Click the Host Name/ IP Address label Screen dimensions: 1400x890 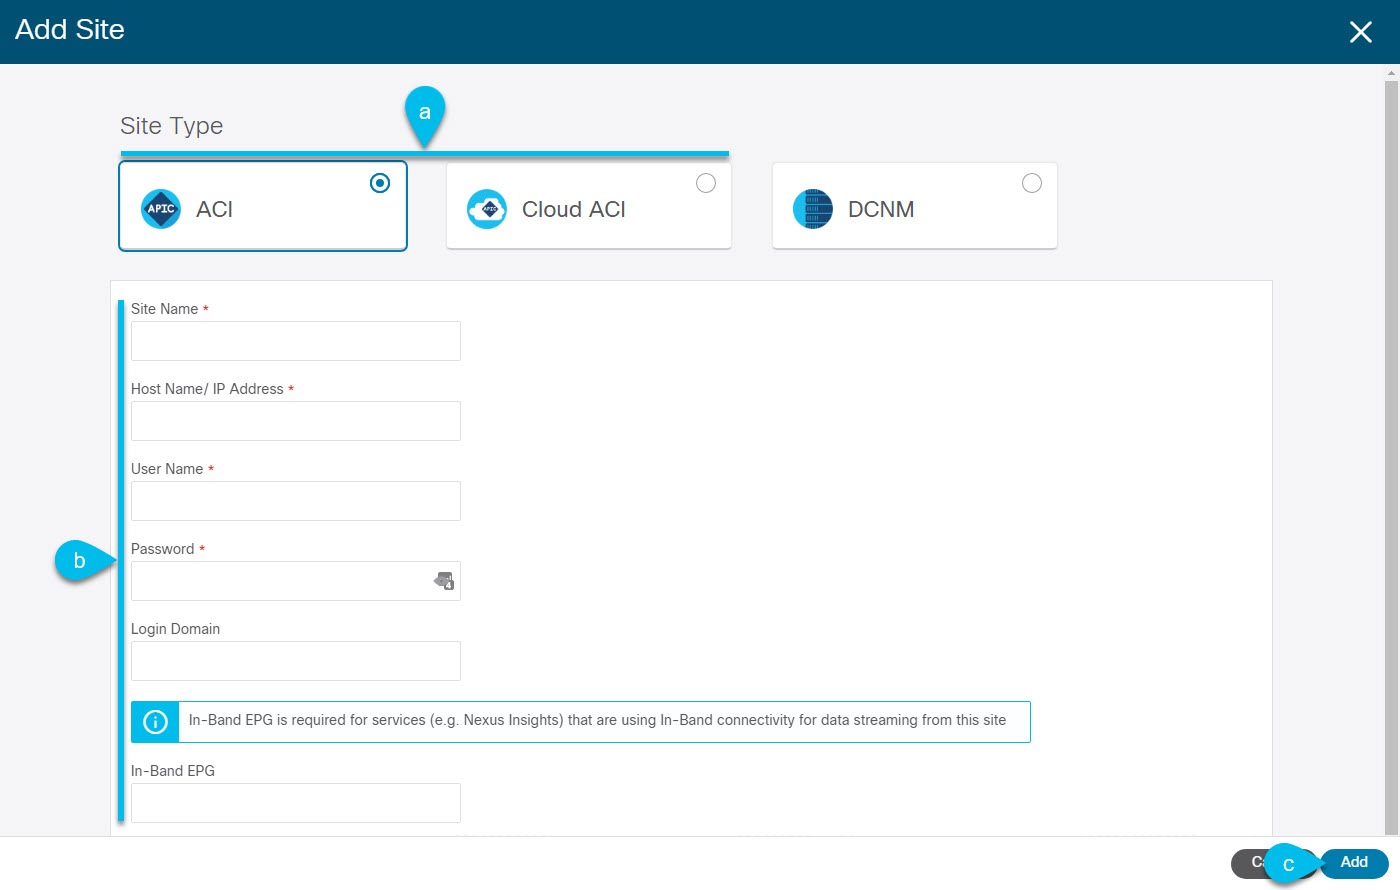coord(207,389)
